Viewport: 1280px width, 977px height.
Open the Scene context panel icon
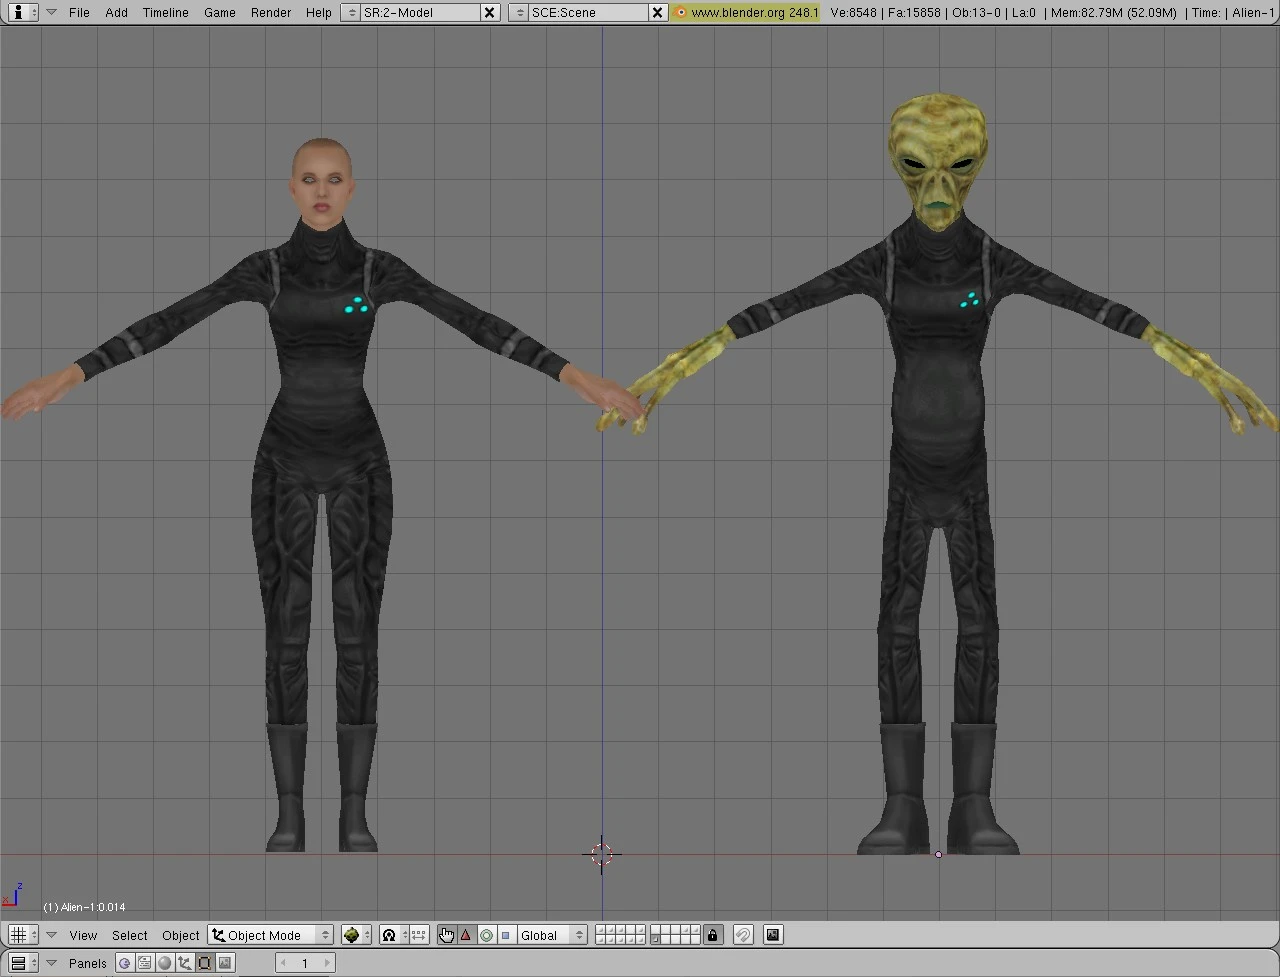coord(224,963)
